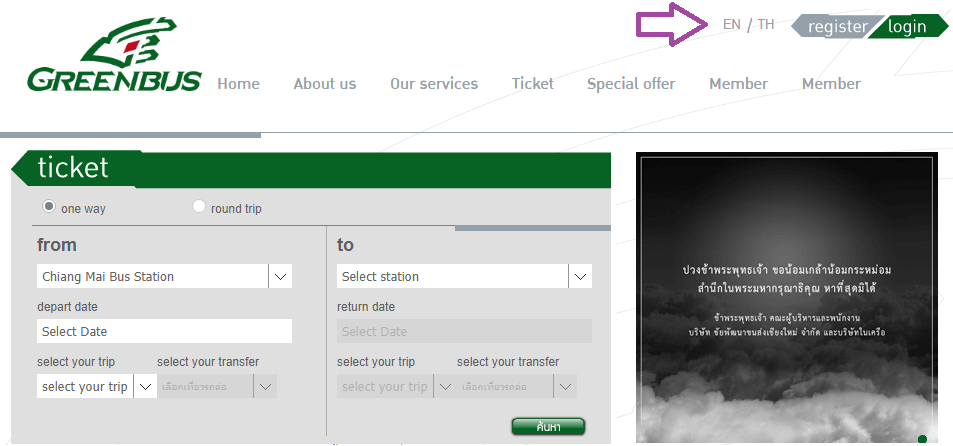Select the round trip radio button

(199, 207)
